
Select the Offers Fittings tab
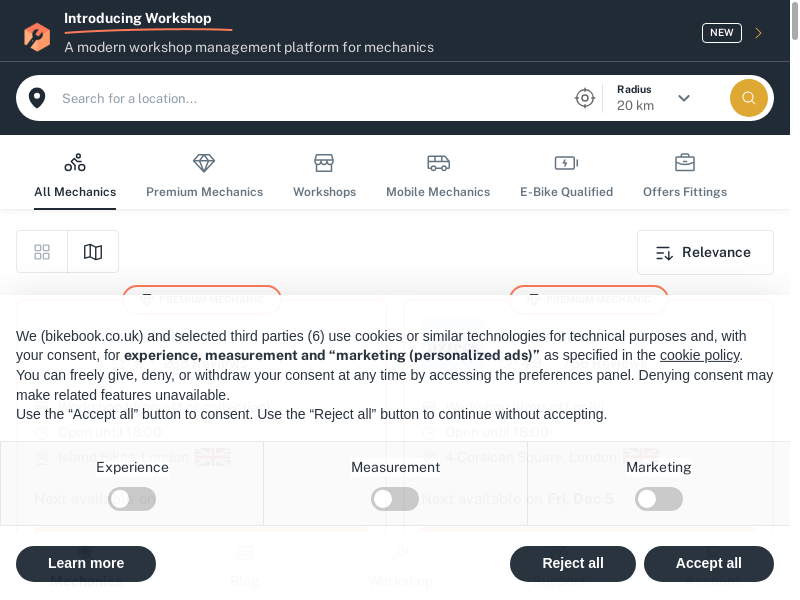tap(685, 175)
